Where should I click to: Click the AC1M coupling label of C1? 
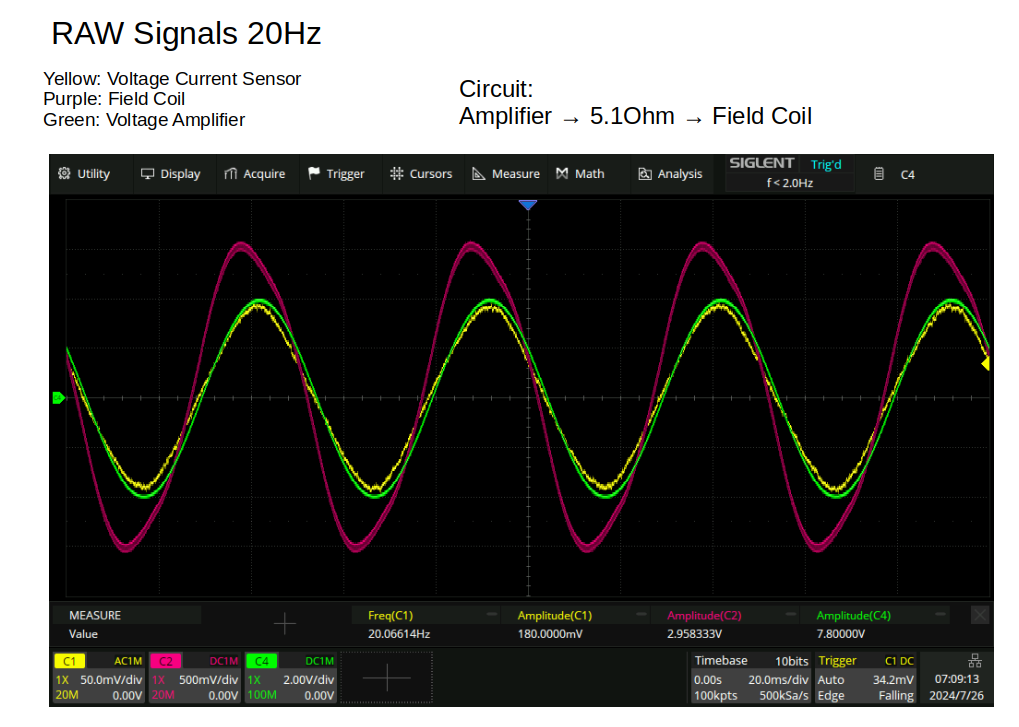pyautogui.click(x=128, y=661)
